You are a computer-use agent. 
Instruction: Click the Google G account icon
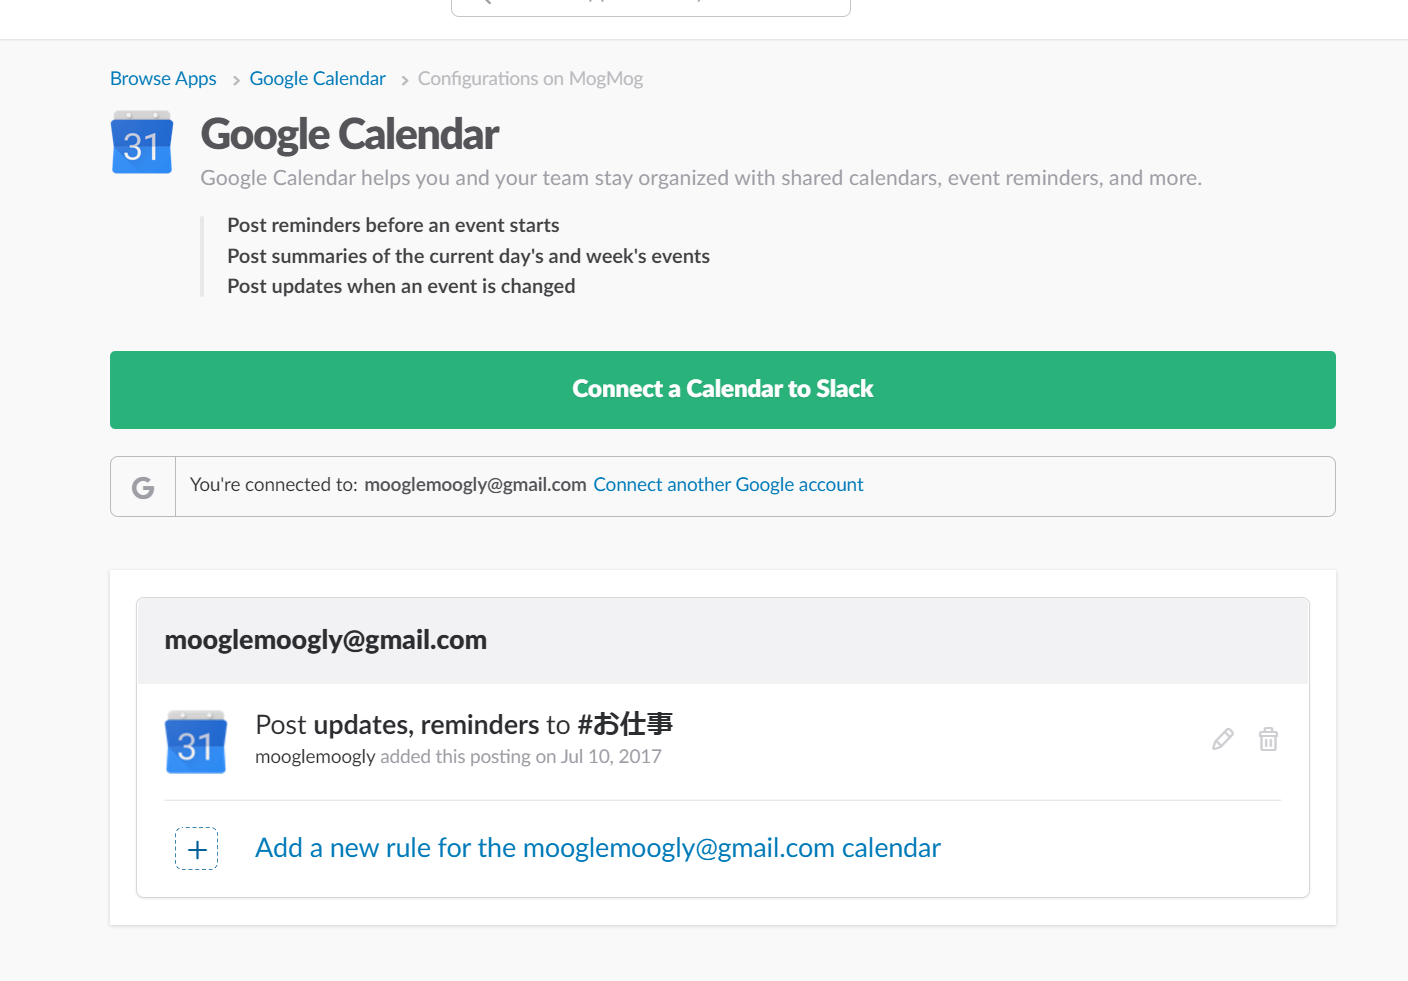pyautogui.click(x=143, y=487)
